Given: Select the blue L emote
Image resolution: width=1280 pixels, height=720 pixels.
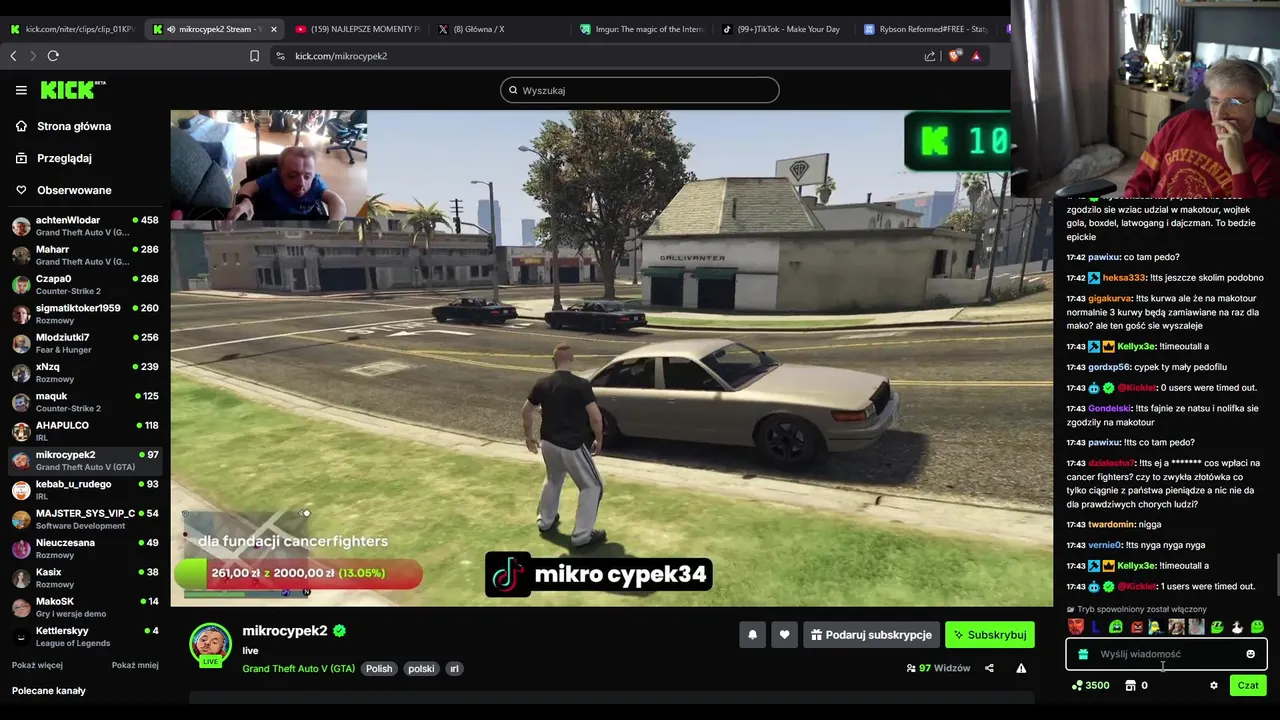Looking at the screenshot, I should [x=1096, y=627].
